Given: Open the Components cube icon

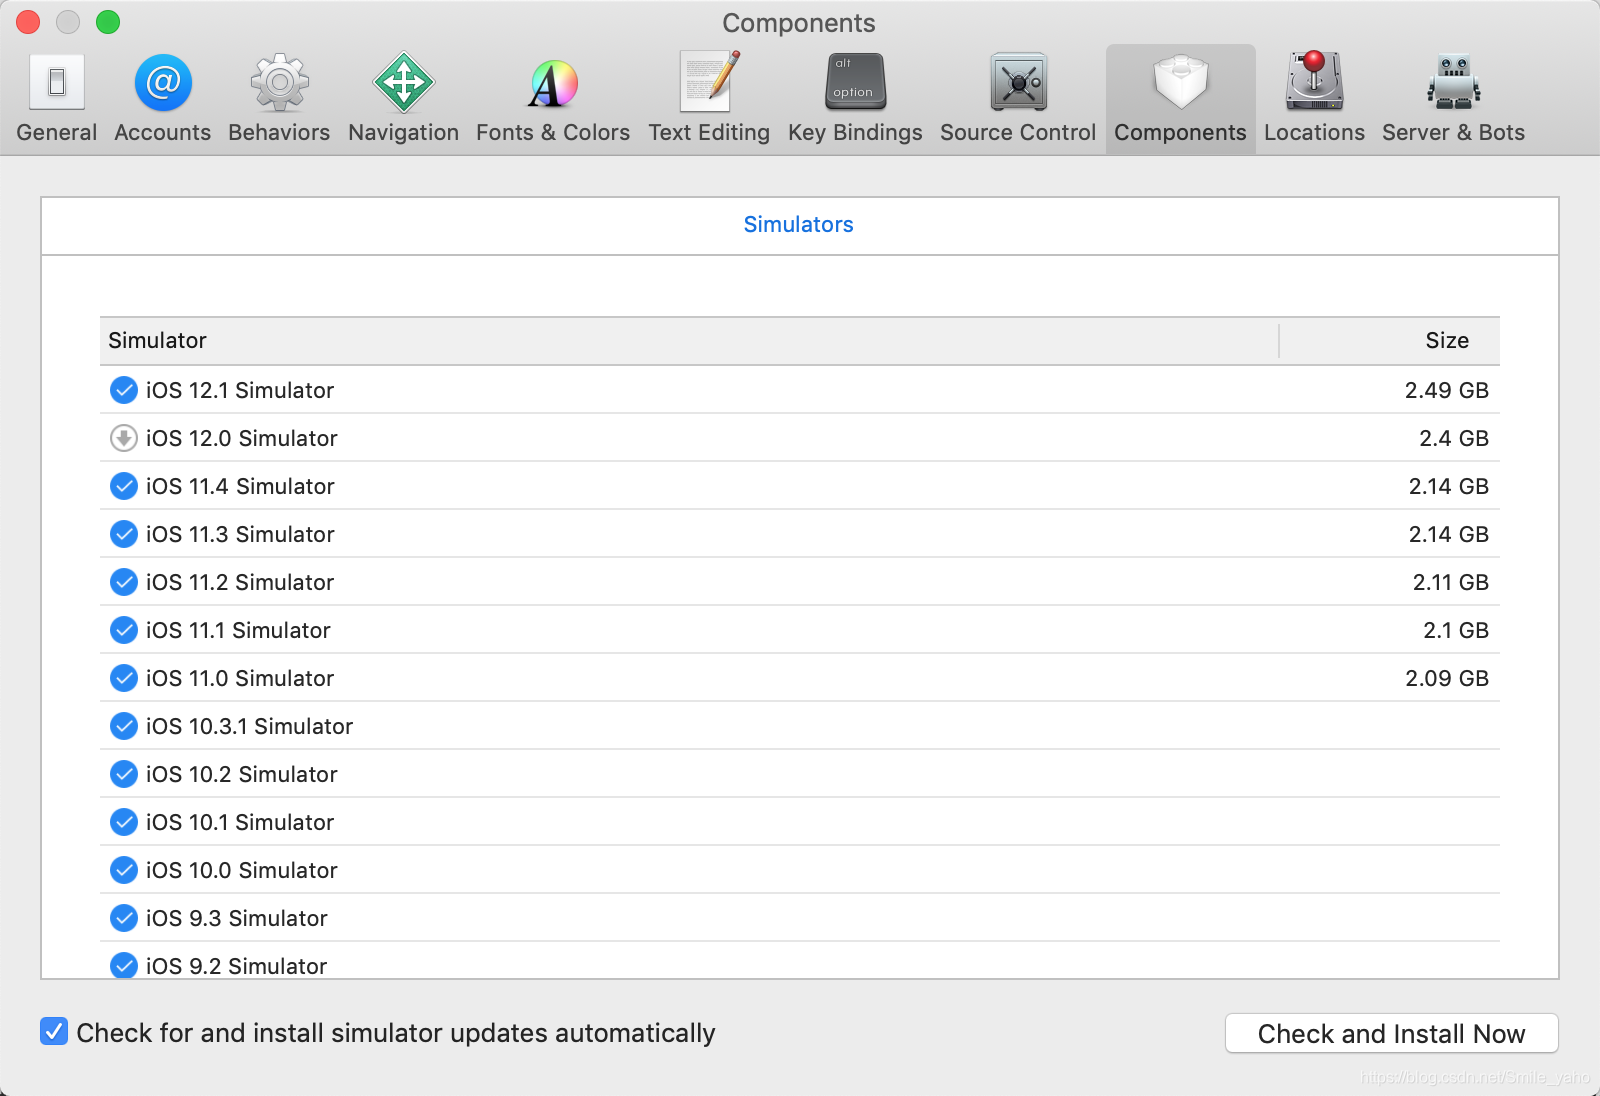Looking at the screenshot, I should pyautogui.click(x=1180, y=82).
